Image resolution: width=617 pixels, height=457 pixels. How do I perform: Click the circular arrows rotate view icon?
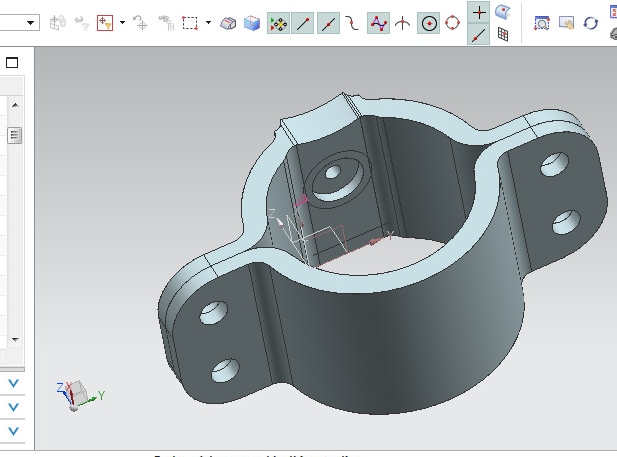(591, 22)
